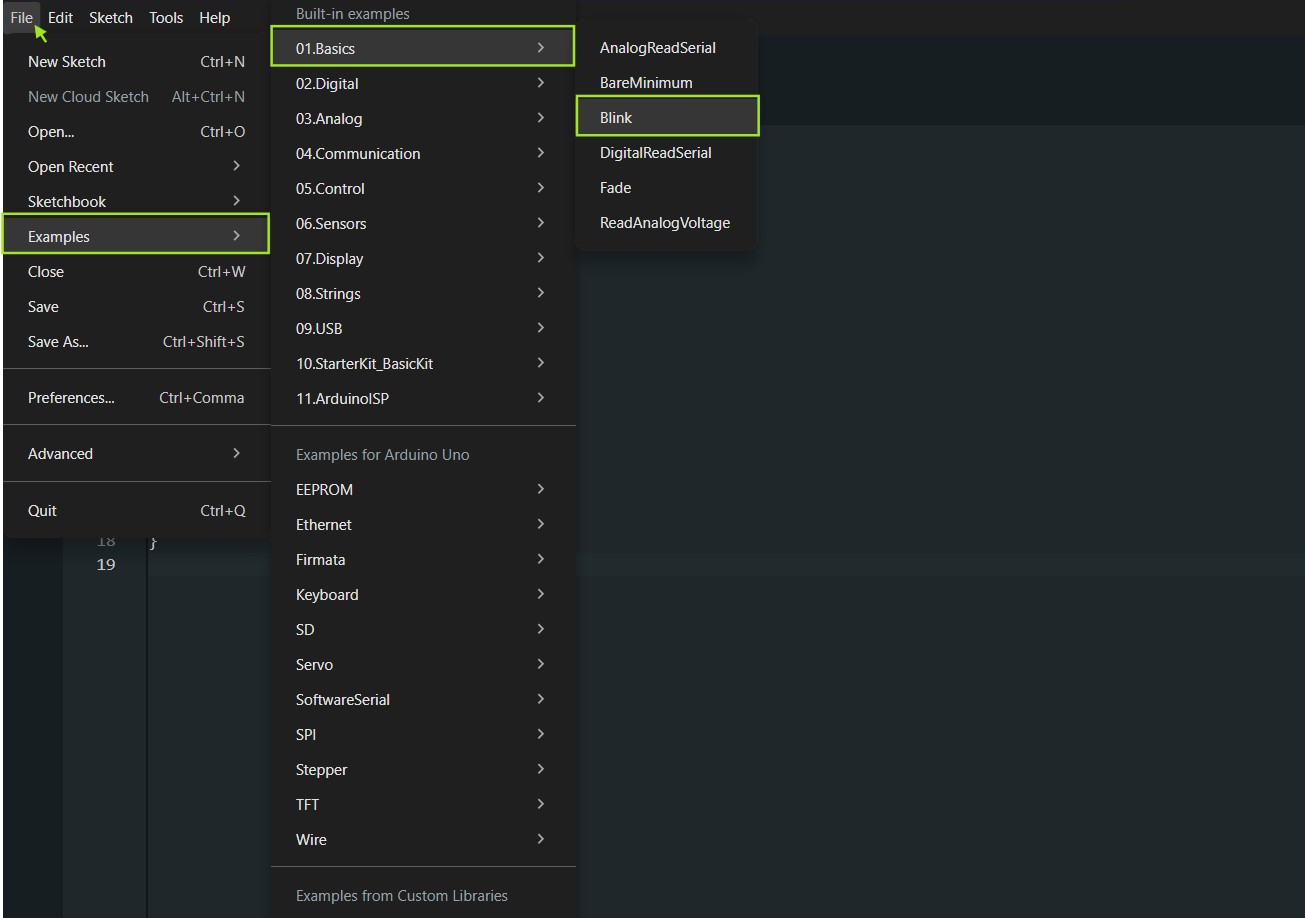Expand Servo library examples
This screenshot has height=918, width=1305.
423,665
